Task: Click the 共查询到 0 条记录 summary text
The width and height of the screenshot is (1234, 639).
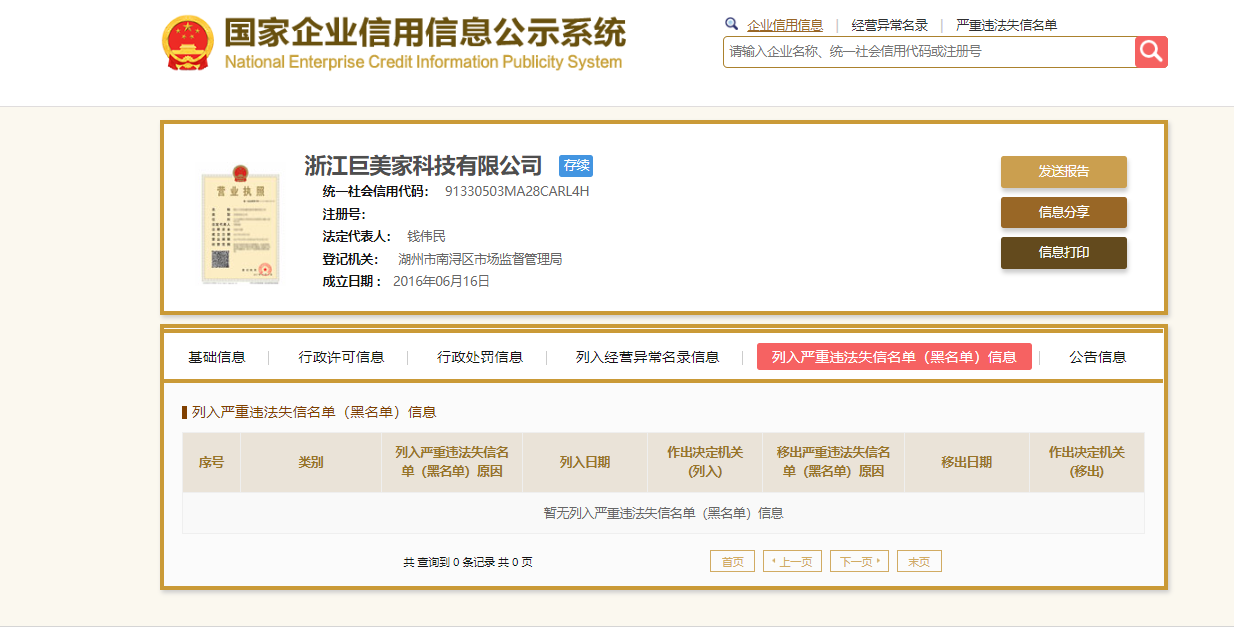Action: (468, 562)
